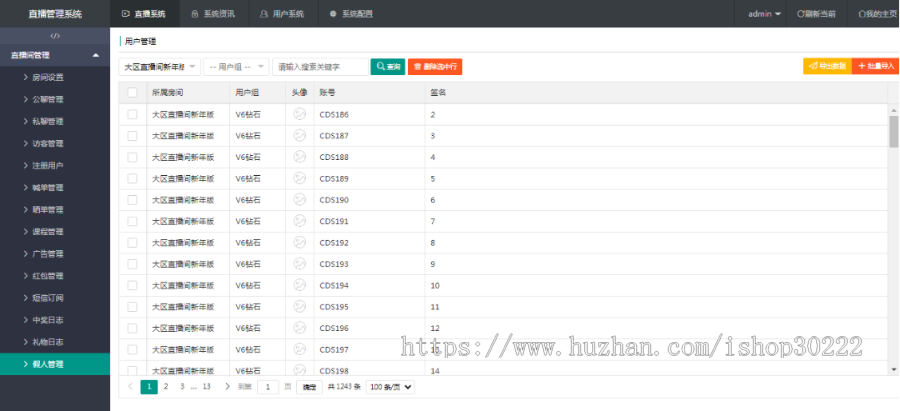Viewport: 900px width, 411px height.
Task: Click the 刷新当前 refresh icon
Action: pos(801,14)
